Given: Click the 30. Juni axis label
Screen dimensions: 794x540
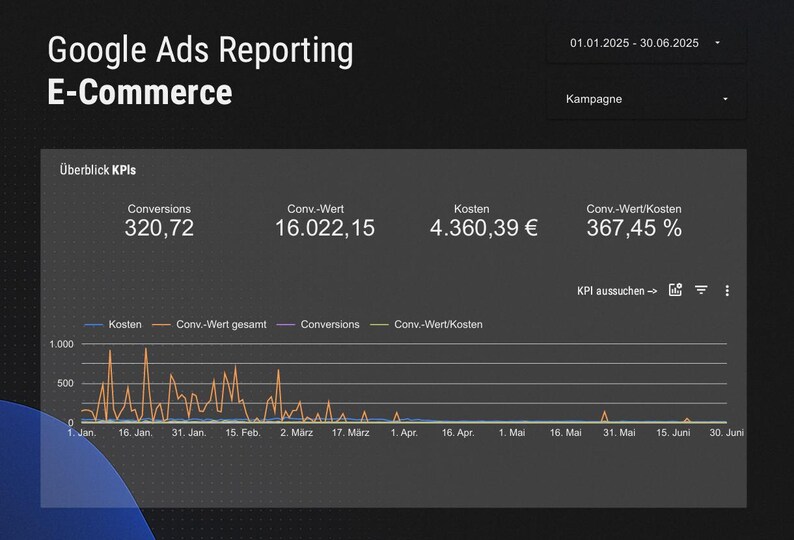Looking at the screenshot, I should (x=727, y=433).
